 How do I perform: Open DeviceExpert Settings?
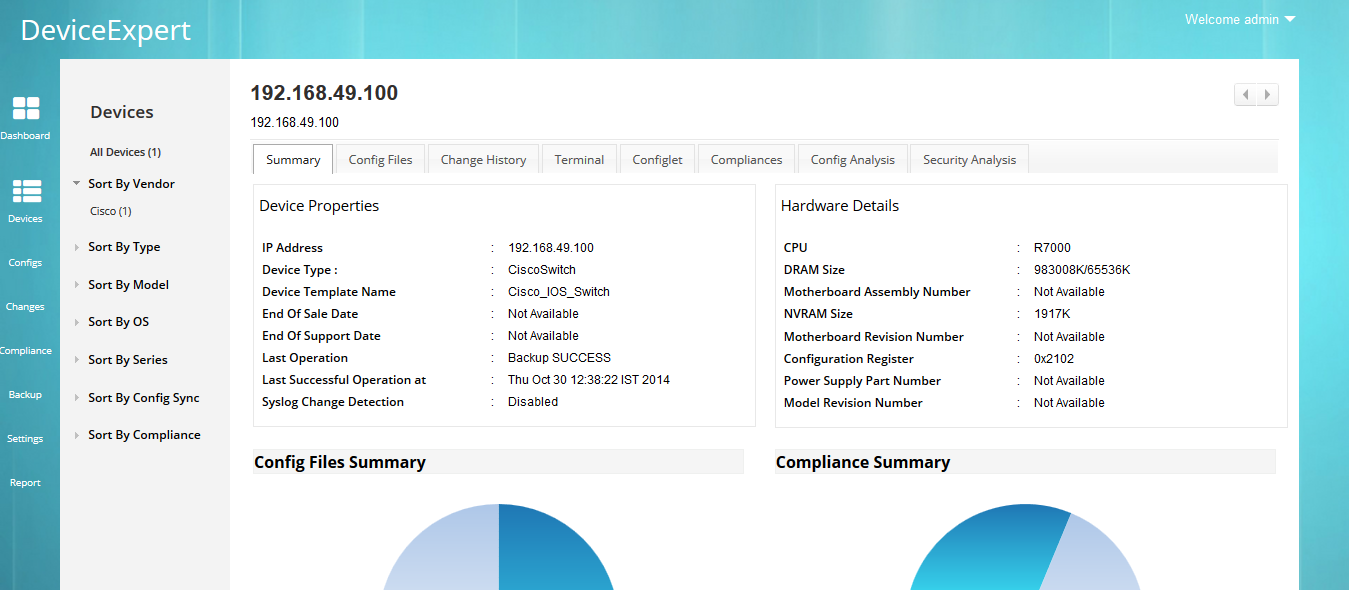coord(25,438)
